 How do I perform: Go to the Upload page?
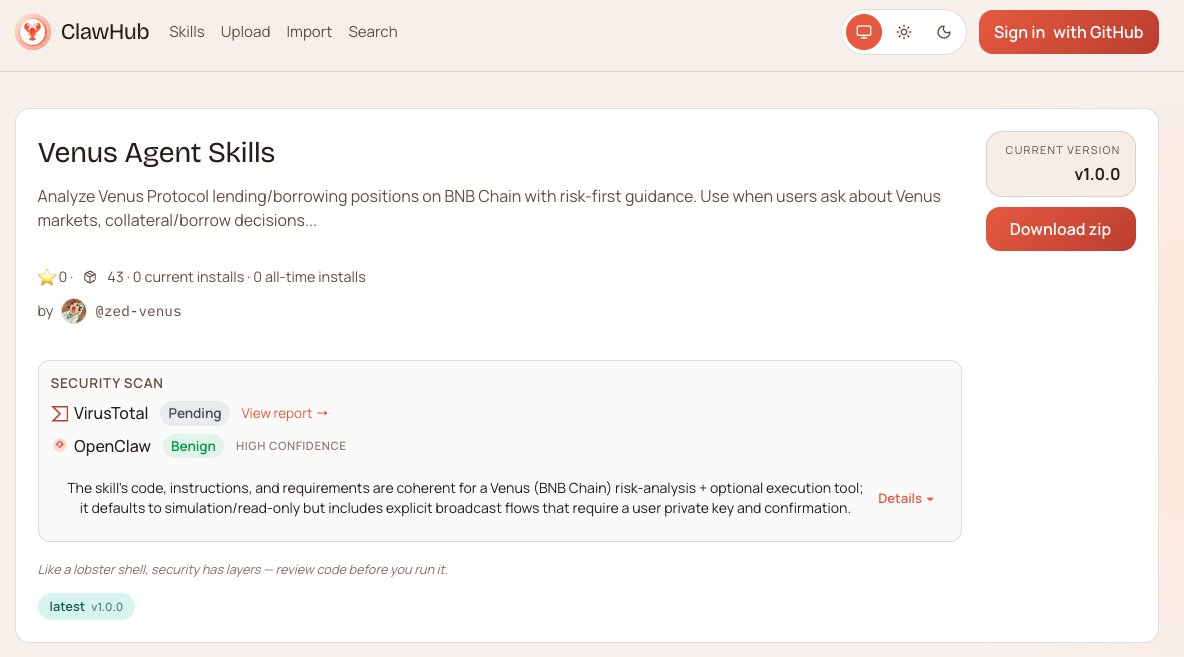(245, 32)
